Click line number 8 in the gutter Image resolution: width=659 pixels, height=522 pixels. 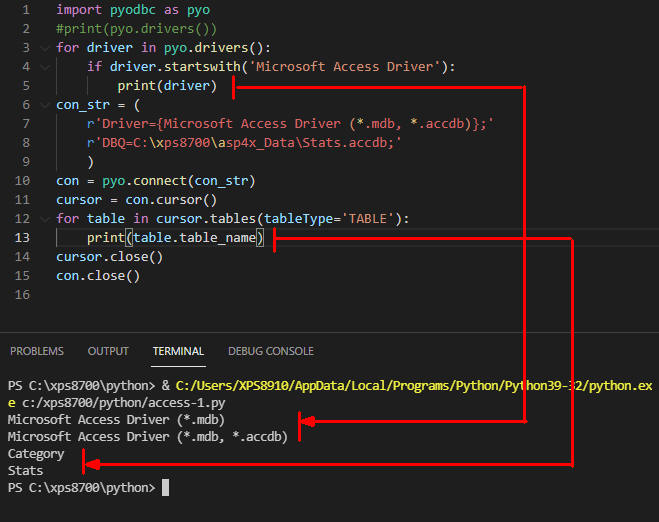(x=26, y=143)
